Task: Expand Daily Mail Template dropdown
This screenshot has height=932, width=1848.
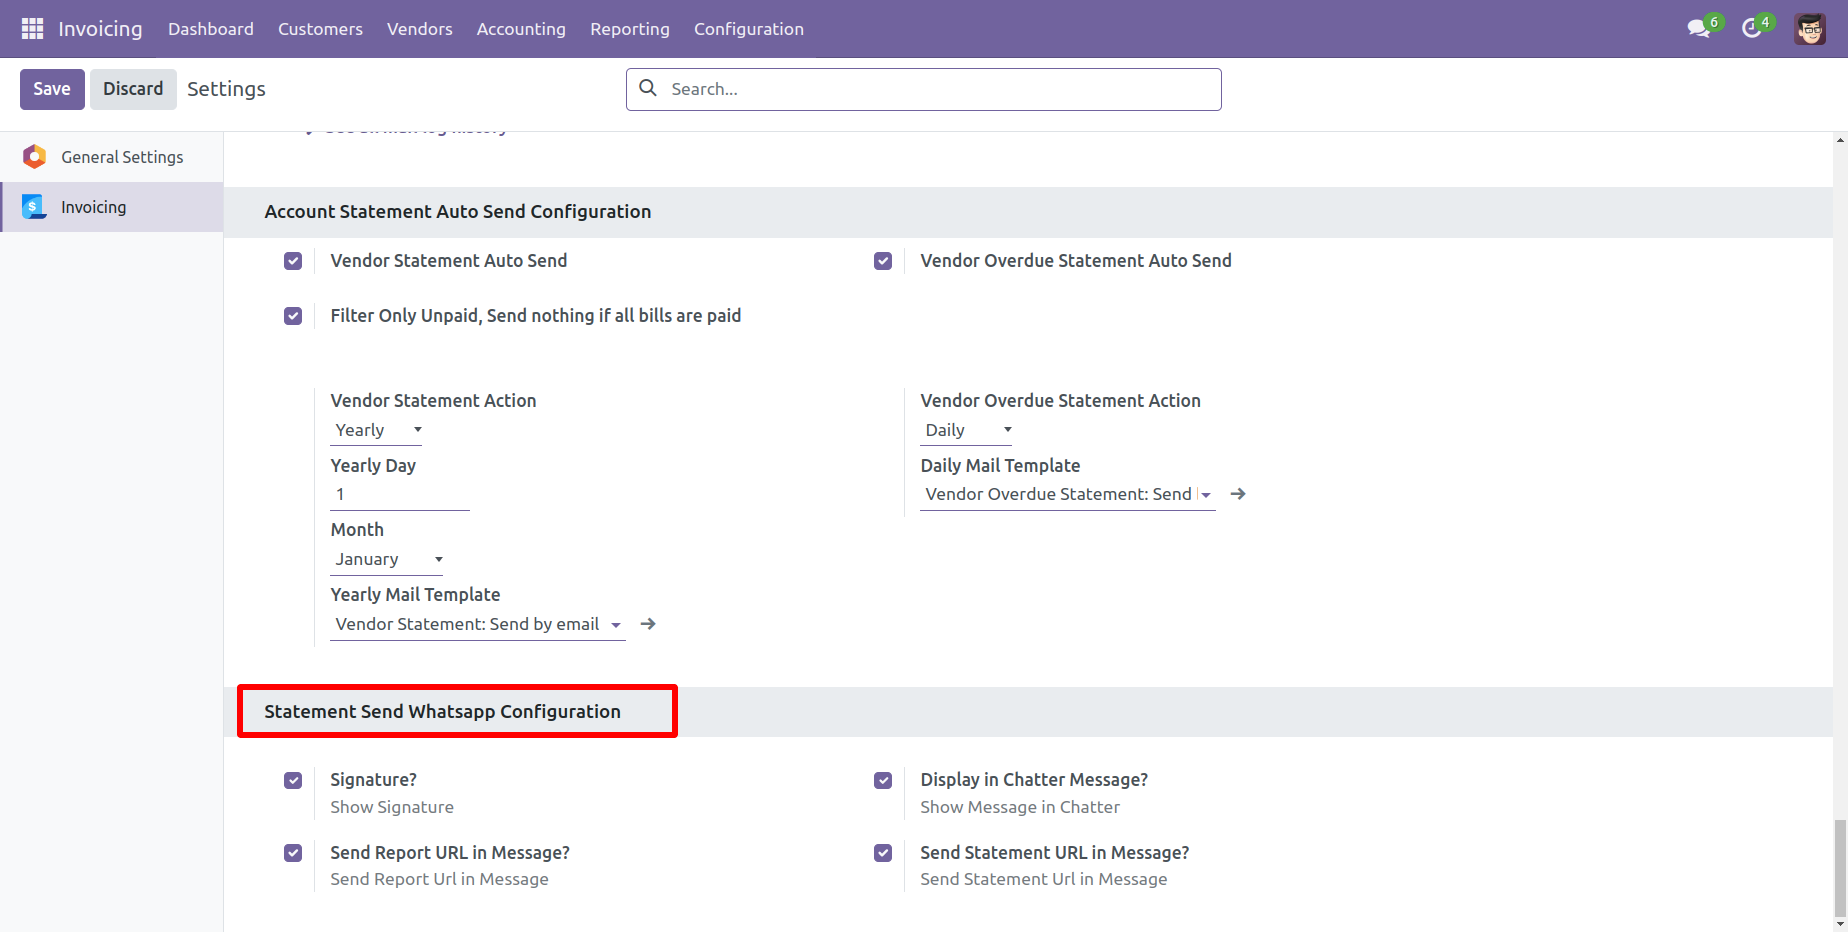Action: click(x=1206, y=495)
